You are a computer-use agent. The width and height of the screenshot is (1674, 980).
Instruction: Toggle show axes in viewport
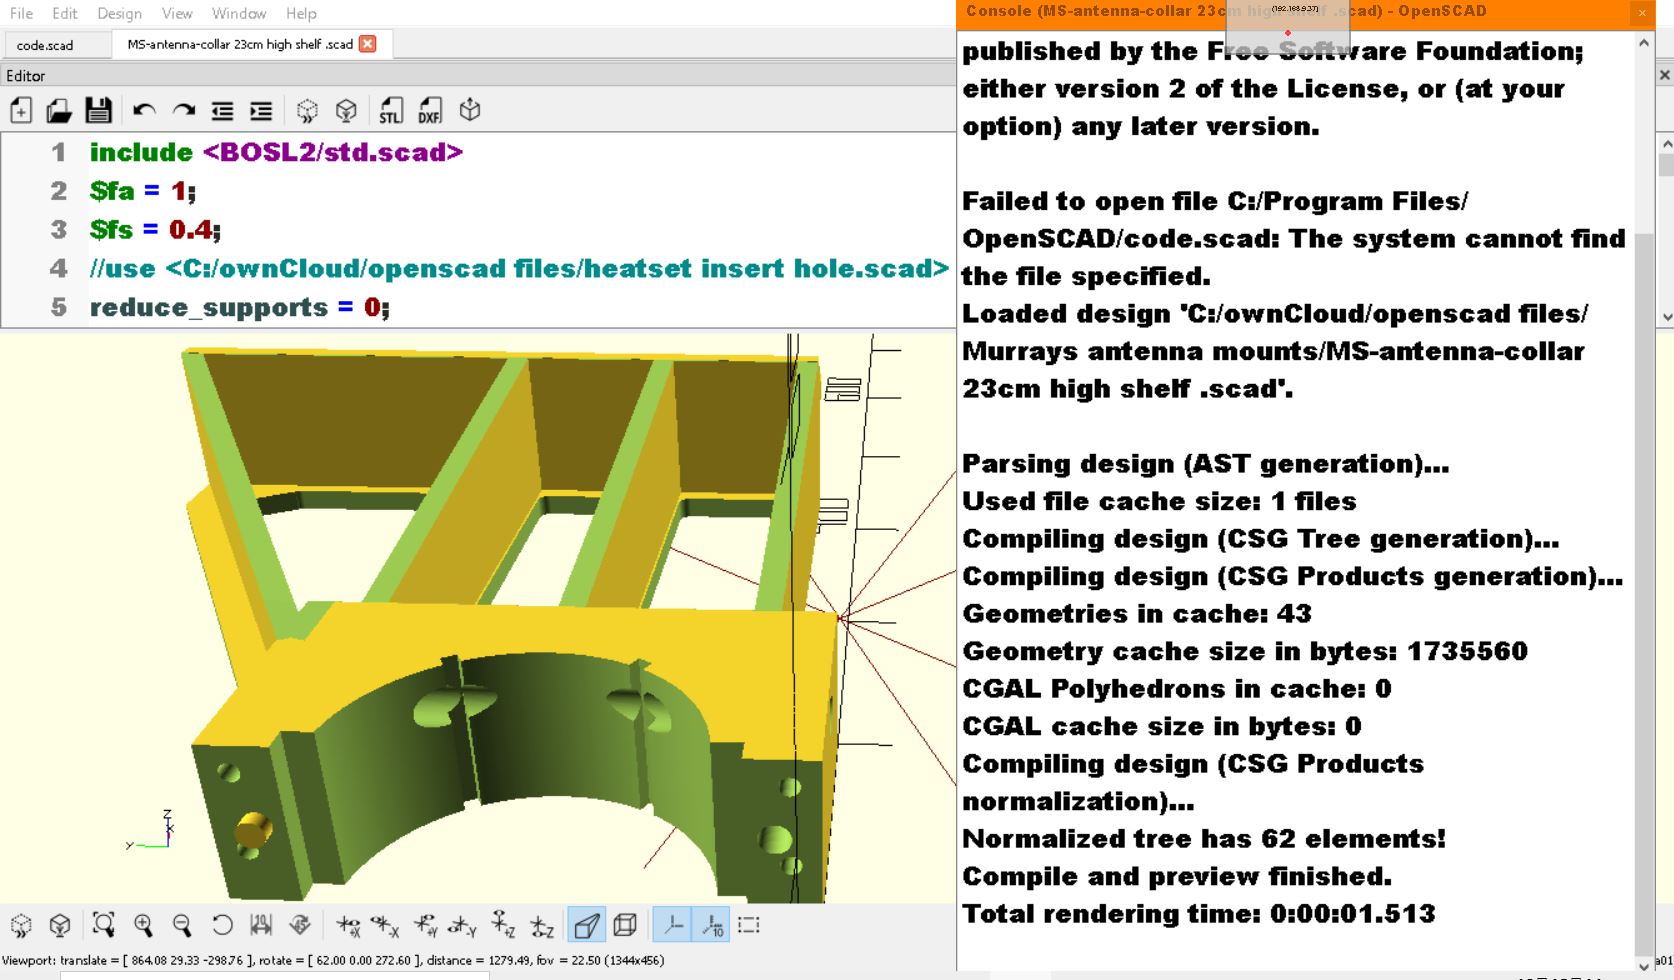673,925
